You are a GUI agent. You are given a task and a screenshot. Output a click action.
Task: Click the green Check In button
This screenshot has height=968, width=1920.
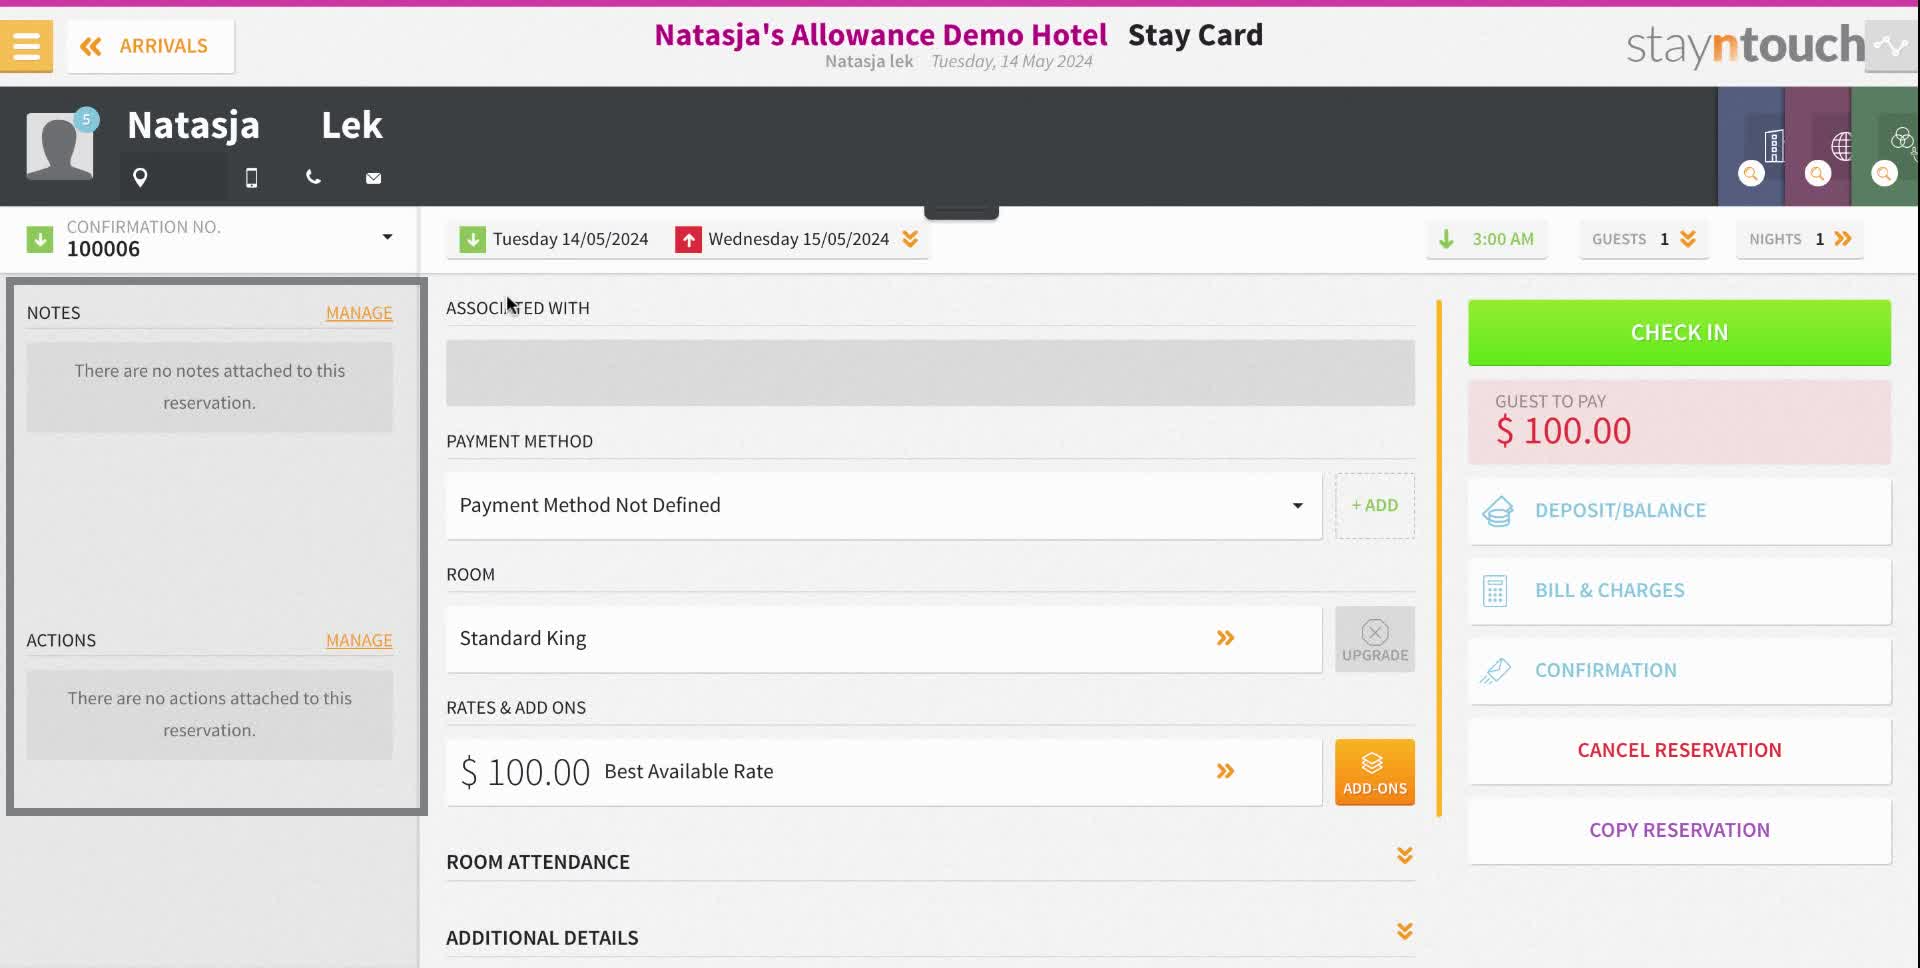coord(1679,332)
